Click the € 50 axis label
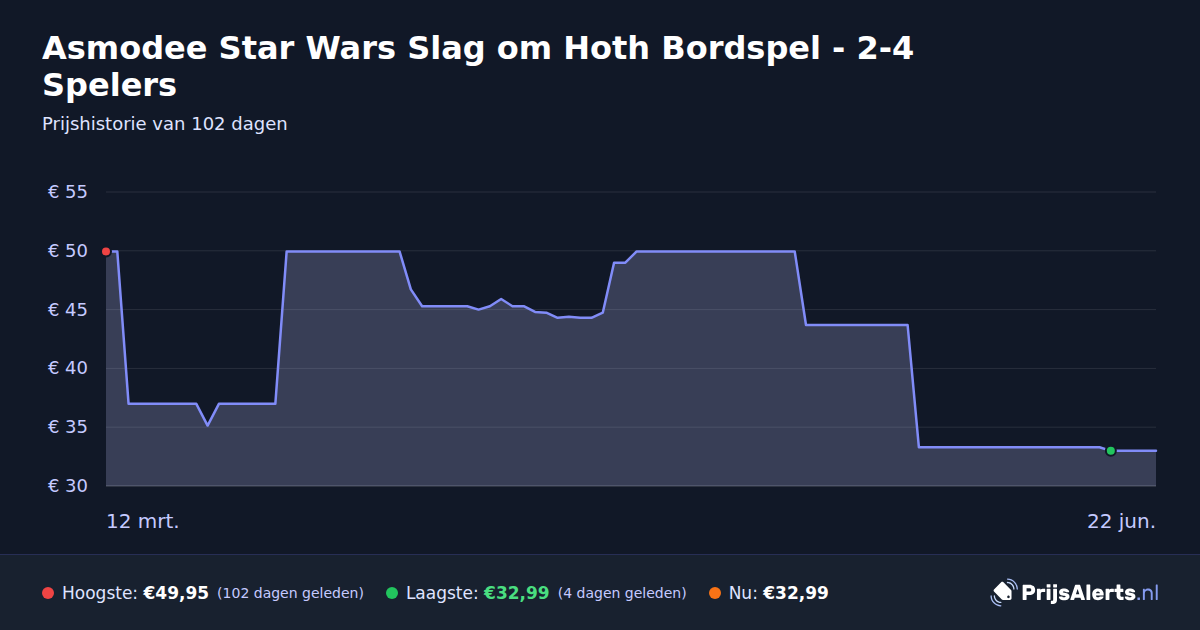Viewport: 1200px width, 630px height. (x=68, y=251)
